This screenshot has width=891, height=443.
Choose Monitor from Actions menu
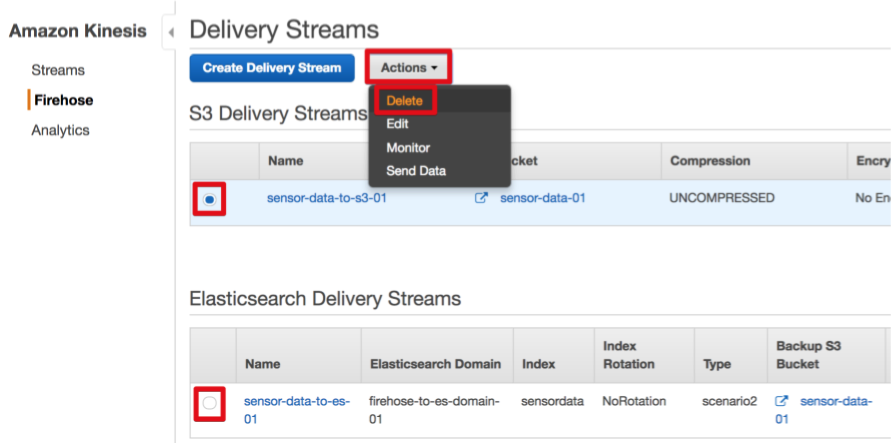coord(408,148)
